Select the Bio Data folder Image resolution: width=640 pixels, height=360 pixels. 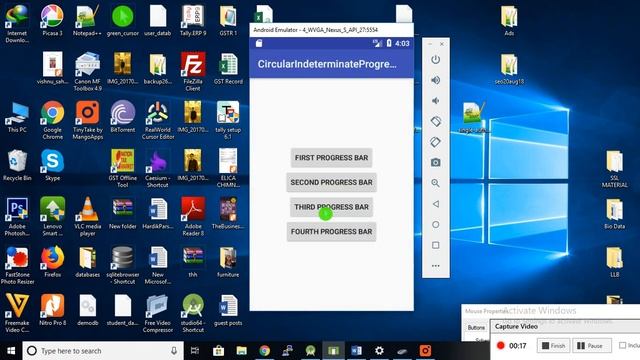[x=614, y=213]
